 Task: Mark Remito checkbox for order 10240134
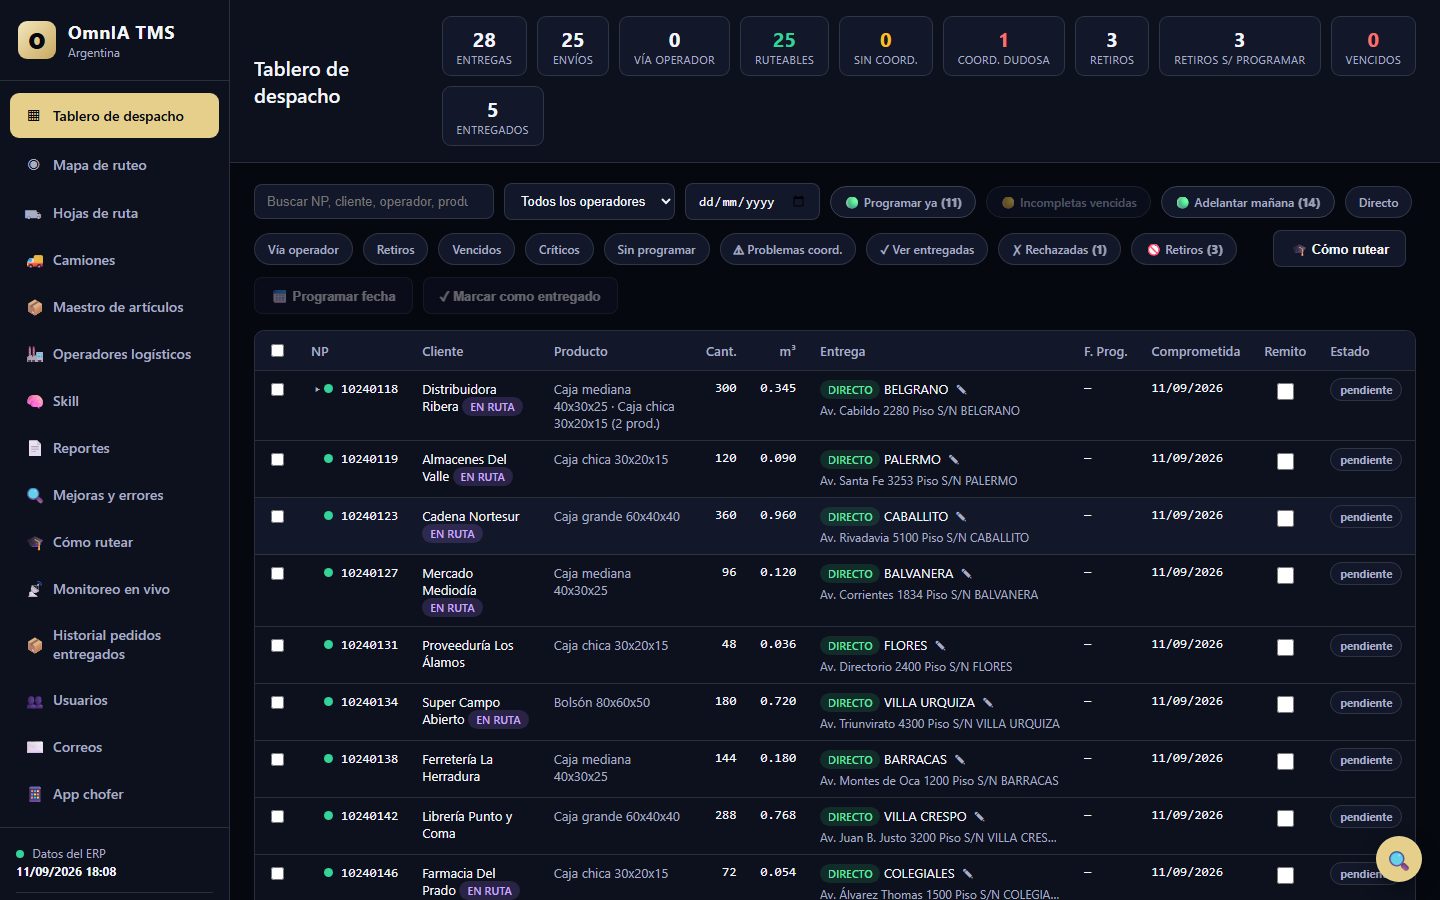(1286, 704)
